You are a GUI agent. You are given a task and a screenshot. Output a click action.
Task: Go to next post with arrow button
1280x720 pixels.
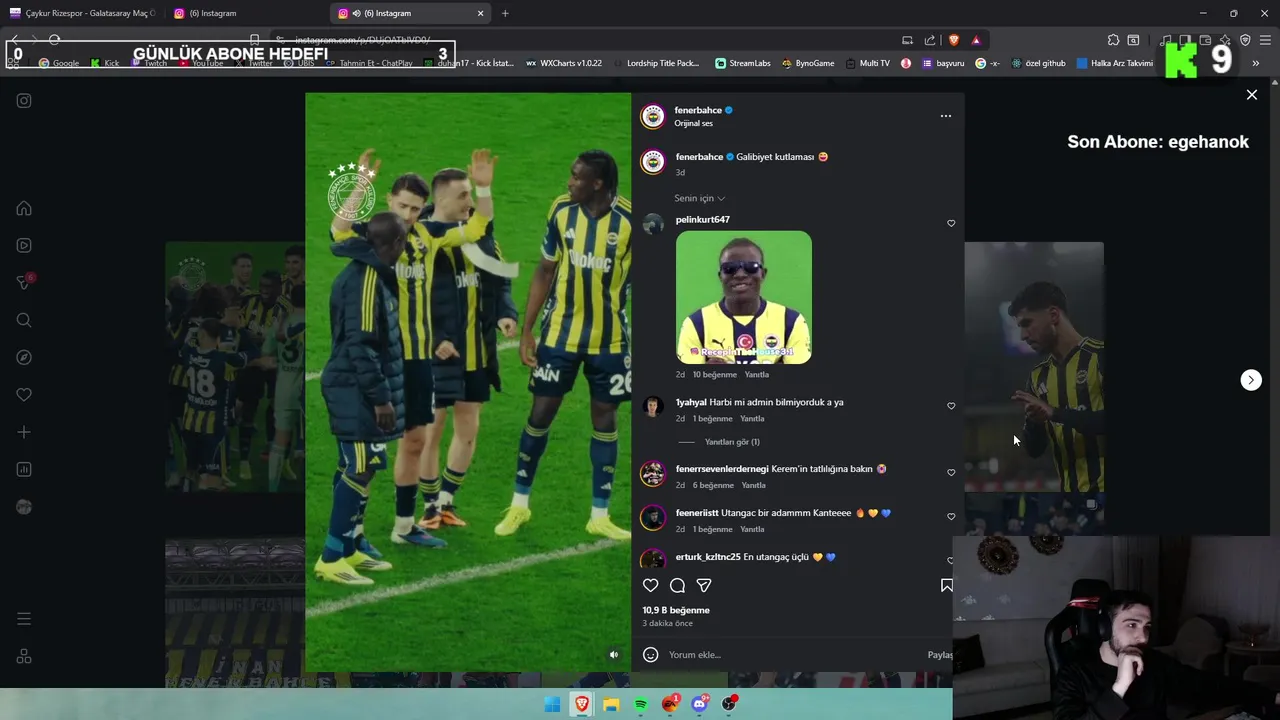pyautogui.click(x=1251, y=380)
